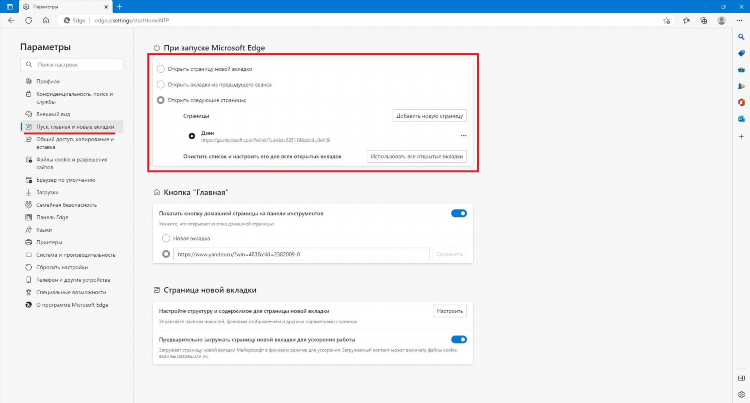
Task: Add this page to favorites star
Action: (x=667, y=21)
